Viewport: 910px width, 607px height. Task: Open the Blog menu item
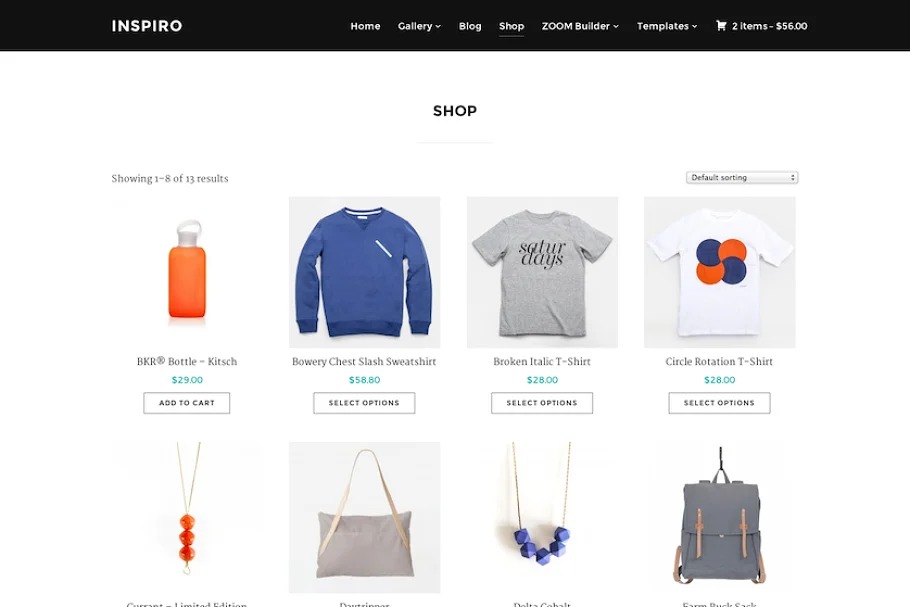(x=470, y=26)
